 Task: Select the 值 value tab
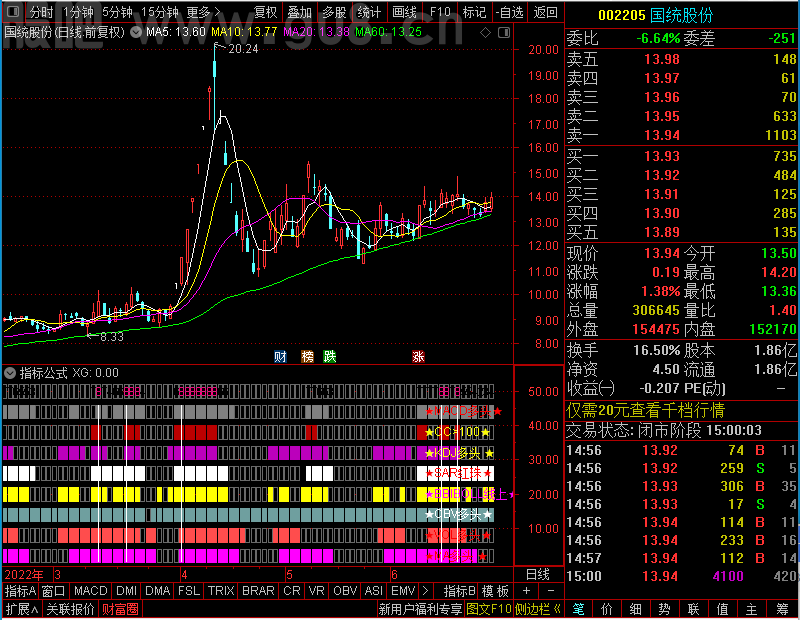click(722, 609)
